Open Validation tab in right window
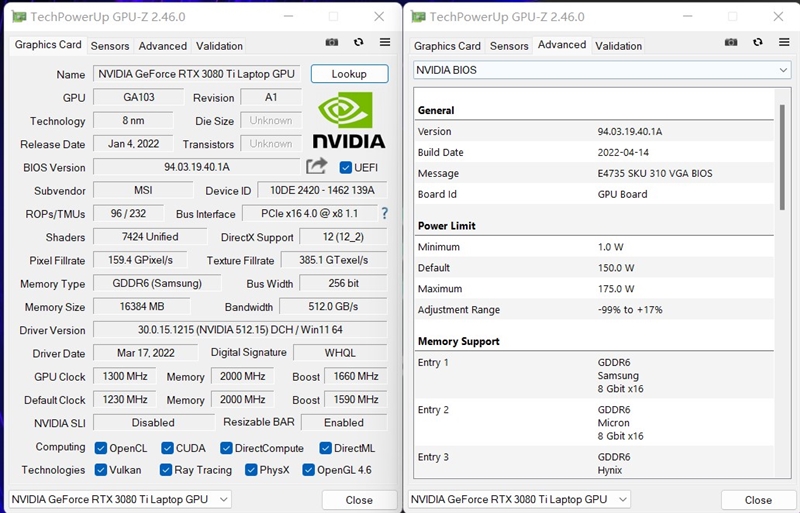This screenshot has width=800, height=513. [x=618, y=46]
